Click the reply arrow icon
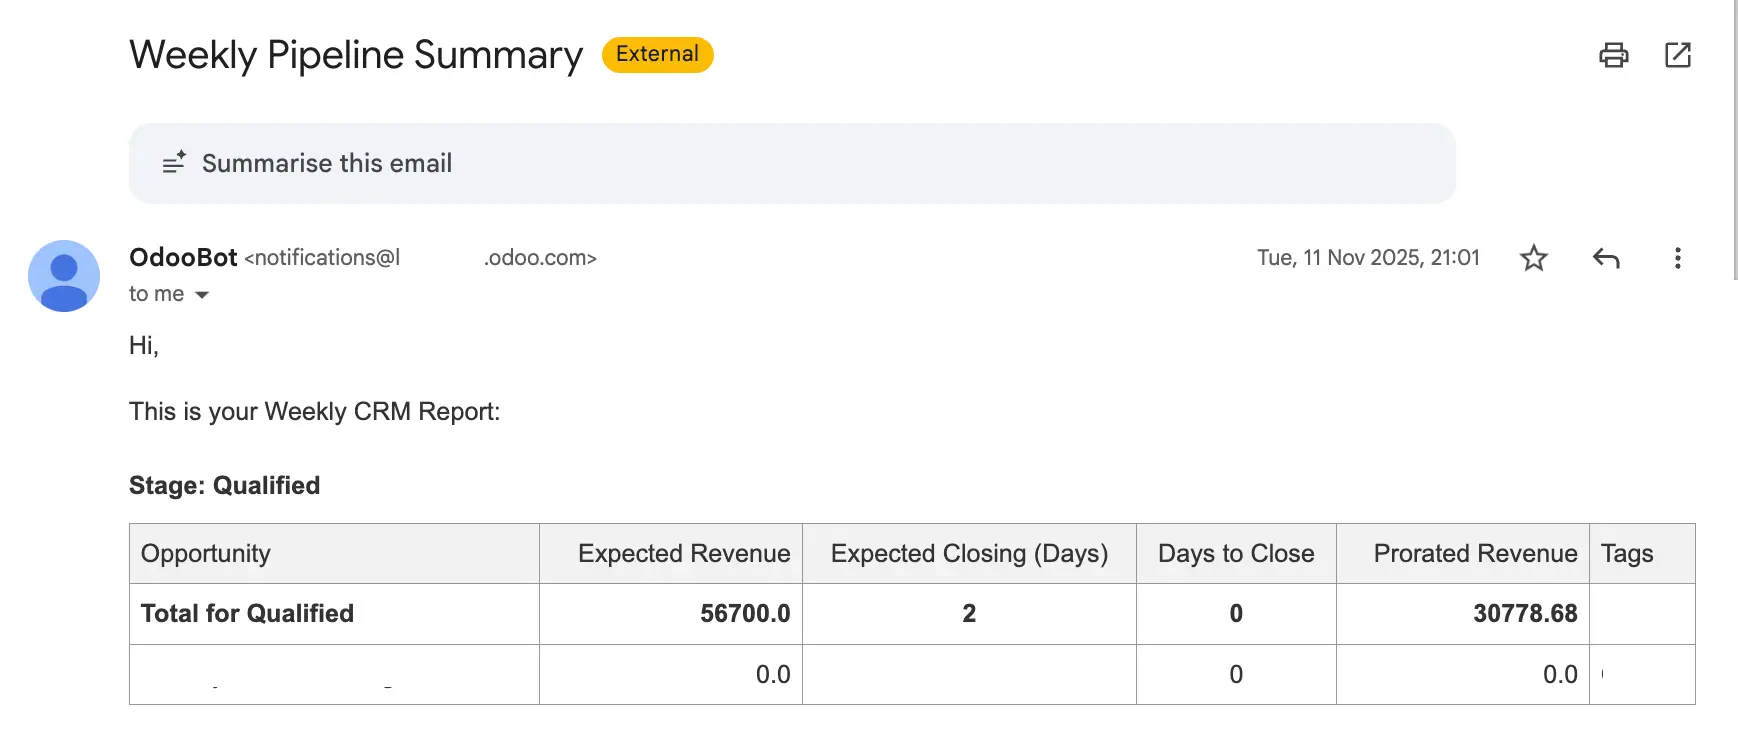 click(1605, 258)
